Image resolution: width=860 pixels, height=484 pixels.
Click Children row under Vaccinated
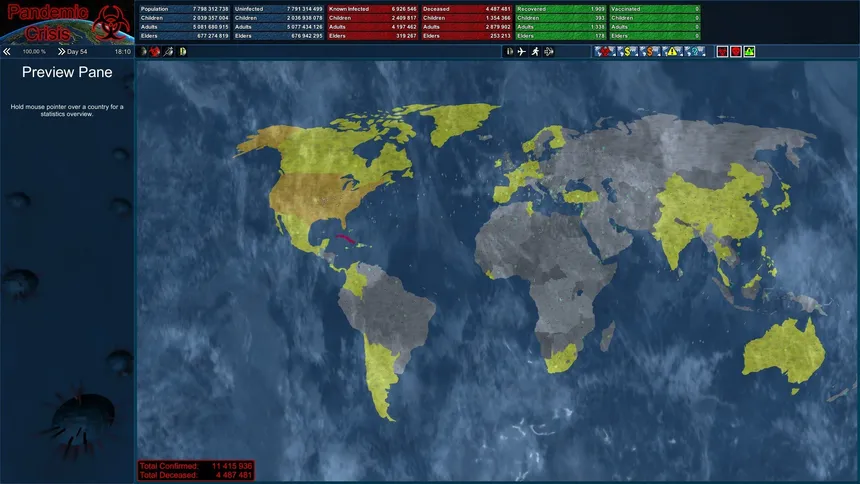[655, 18]
